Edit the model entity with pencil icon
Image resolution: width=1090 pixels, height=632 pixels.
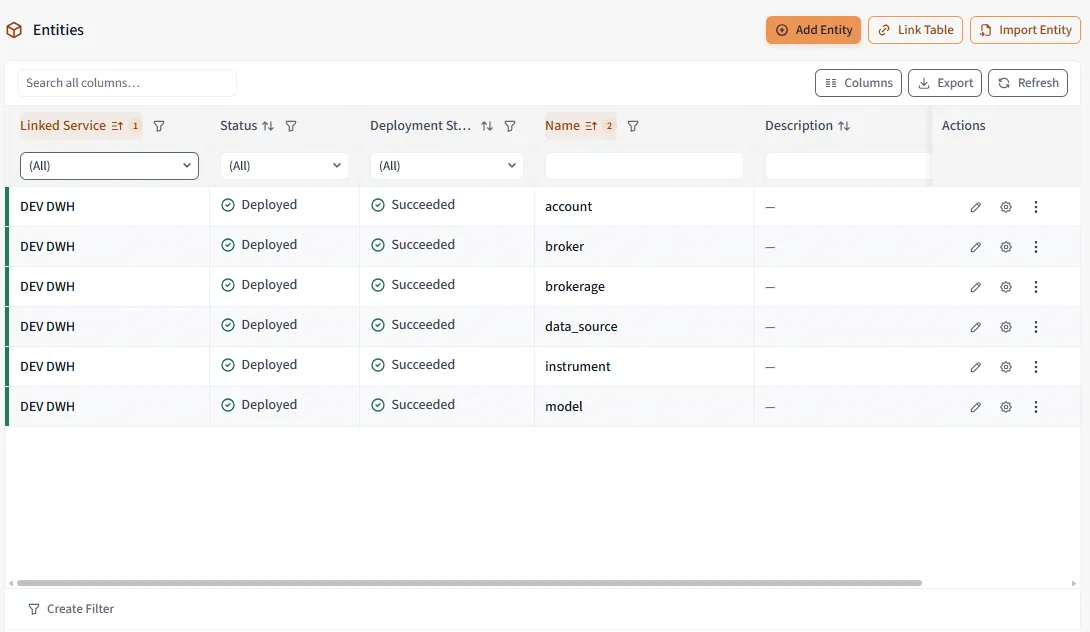(x=975, y=407)
